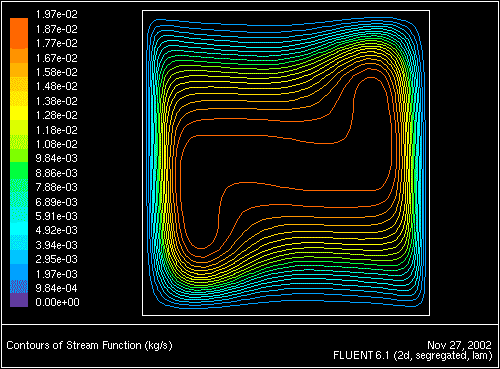Click the 'Nov 27, 2002' date
Screen dimensions: 500x369
tap(459, 345)
